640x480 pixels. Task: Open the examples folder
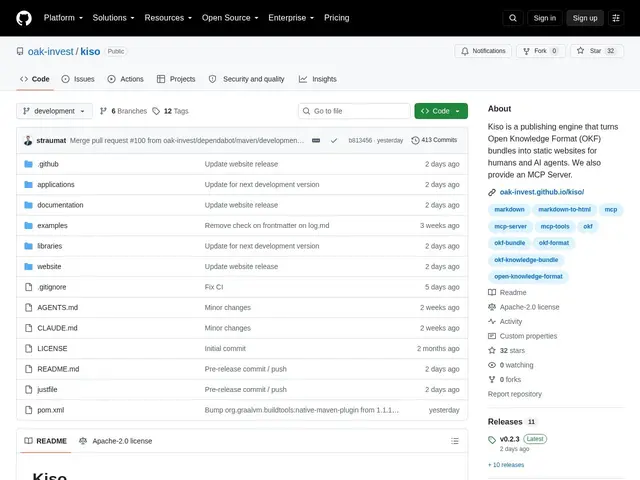tap(52, 225)
